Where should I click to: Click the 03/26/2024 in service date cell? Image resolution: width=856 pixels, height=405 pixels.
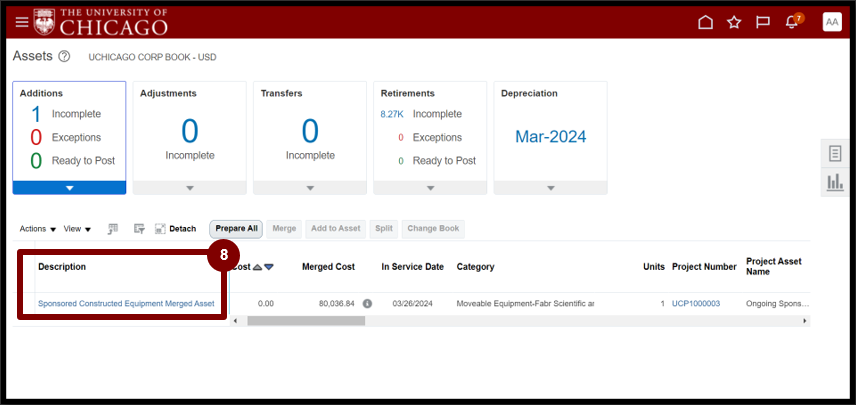pyautogui.click(x=412, y=303)
